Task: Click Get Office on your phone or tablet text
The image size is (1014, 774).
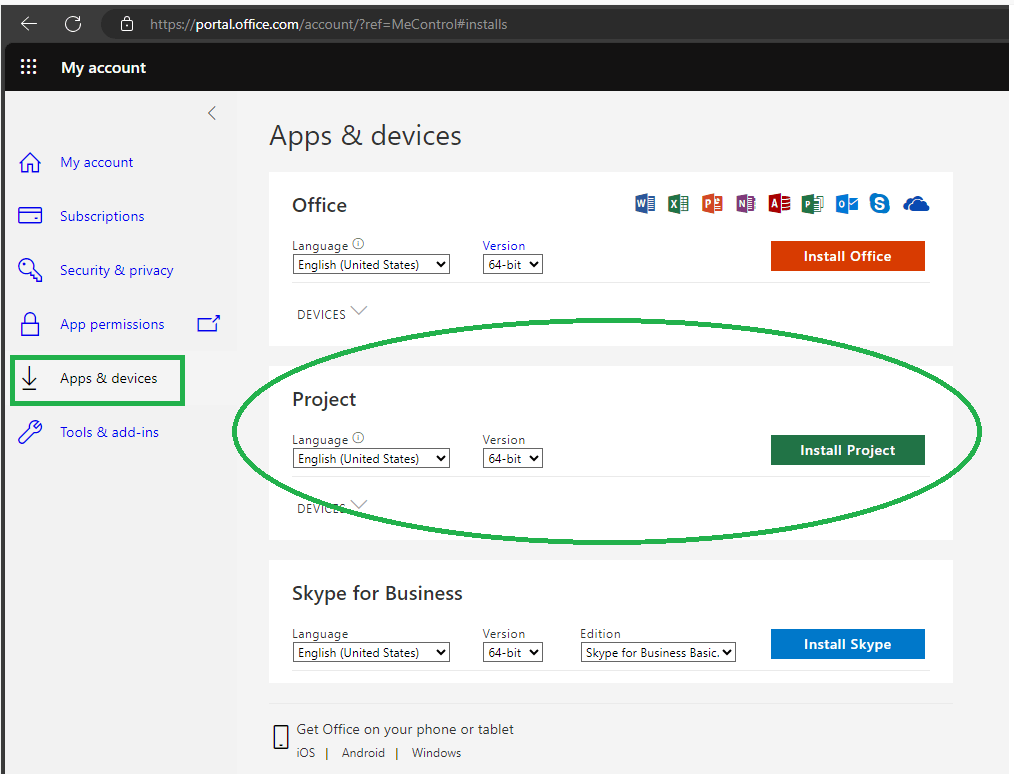Action: tap(405, 729)
